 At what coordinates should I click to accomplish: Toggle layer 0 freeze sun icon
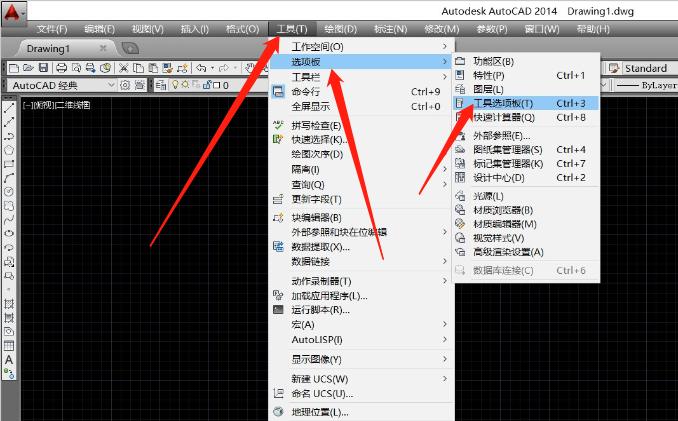(185, 85)
